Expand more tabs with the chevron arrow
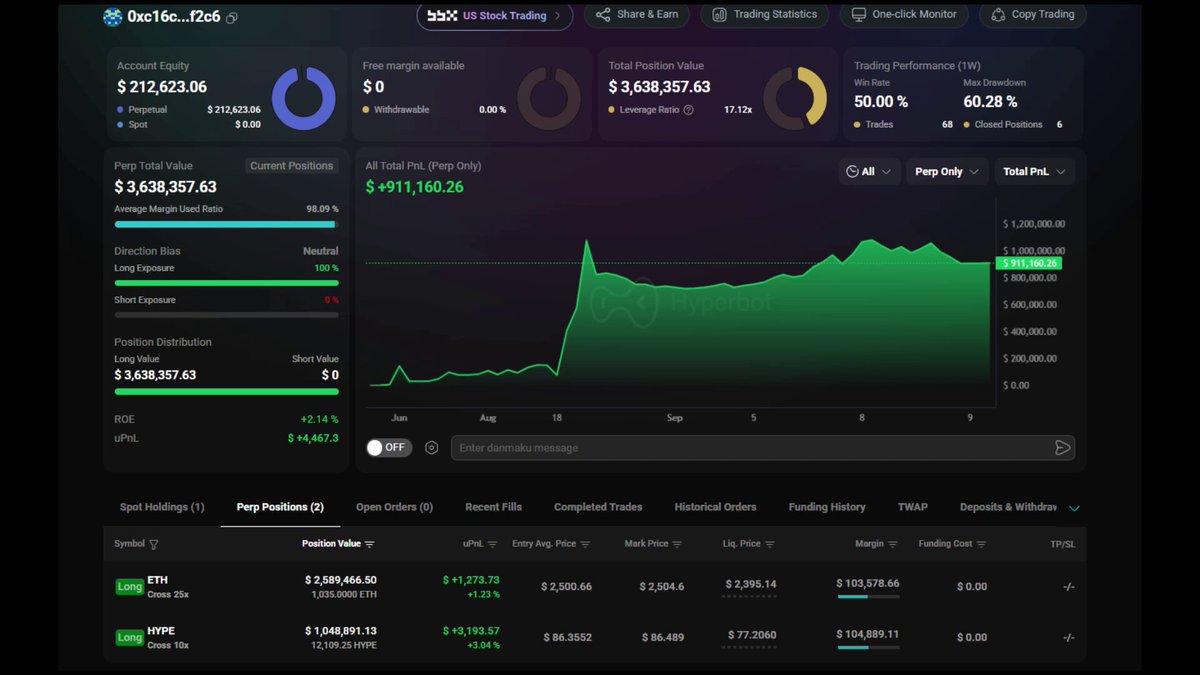The image size is (1200, 675). pyautogui.click(x=1074, y=508)
